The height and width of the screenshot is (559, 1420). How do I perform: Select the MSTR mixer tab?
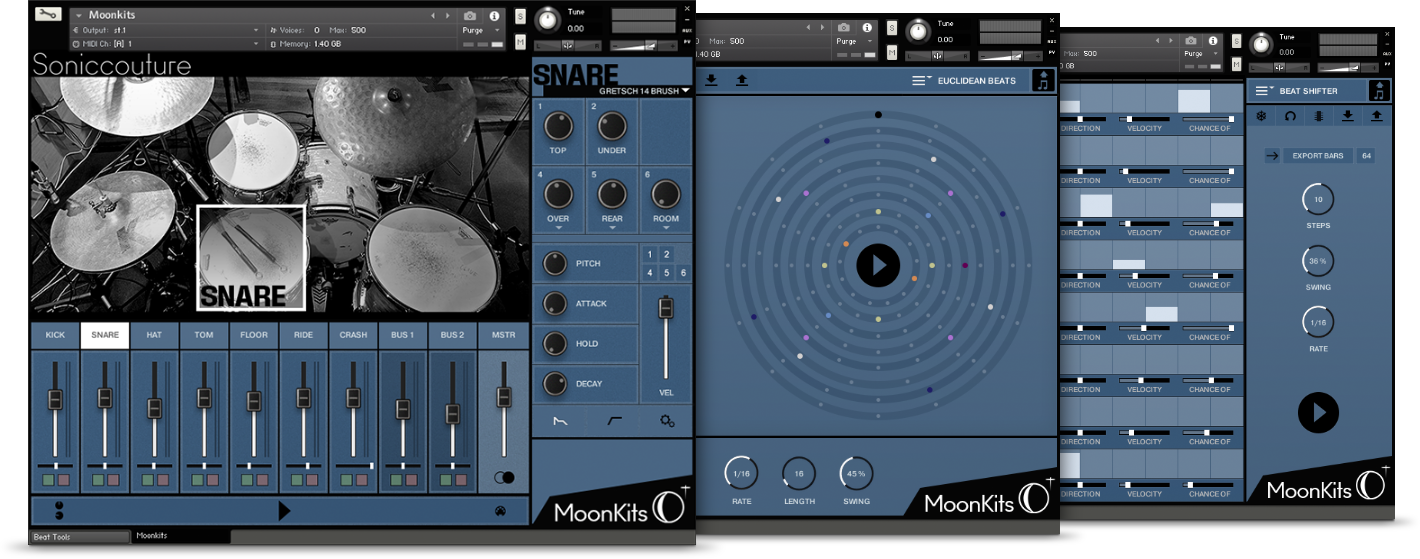coord(504,335)
